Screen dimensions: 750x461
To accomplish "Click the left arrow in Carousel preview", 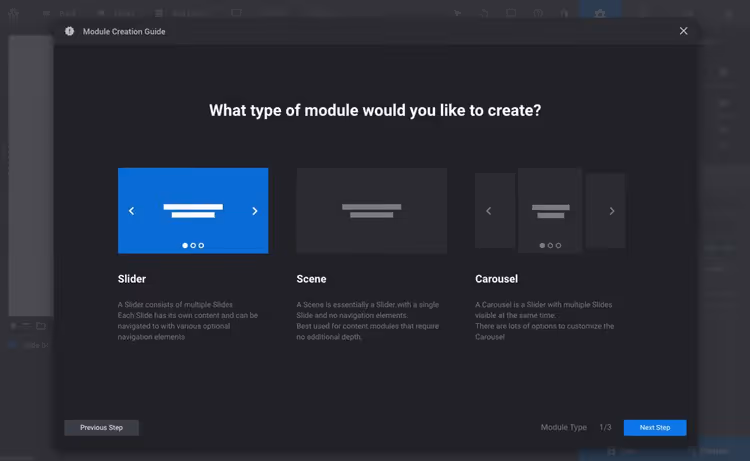I will pyautogui.click(x=488, y=211).
